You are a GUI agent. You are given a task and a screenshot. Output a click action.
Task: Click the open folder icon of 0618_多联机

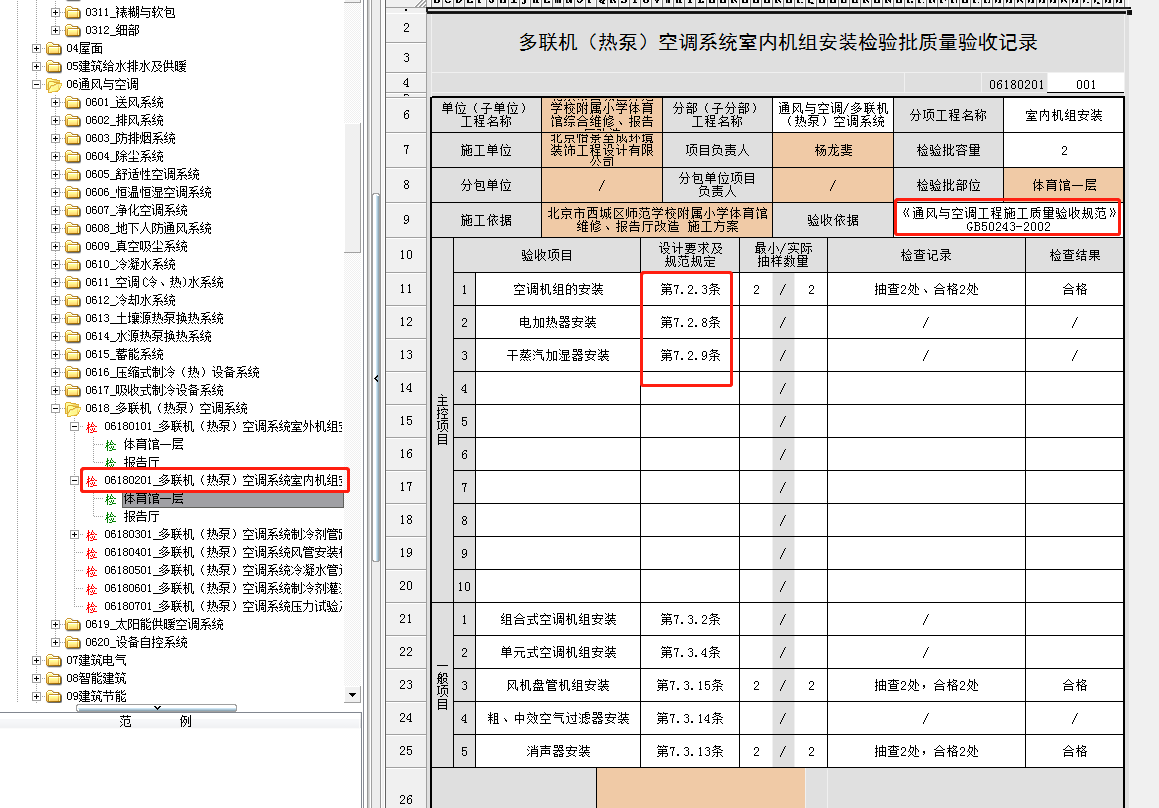[73, 409]
